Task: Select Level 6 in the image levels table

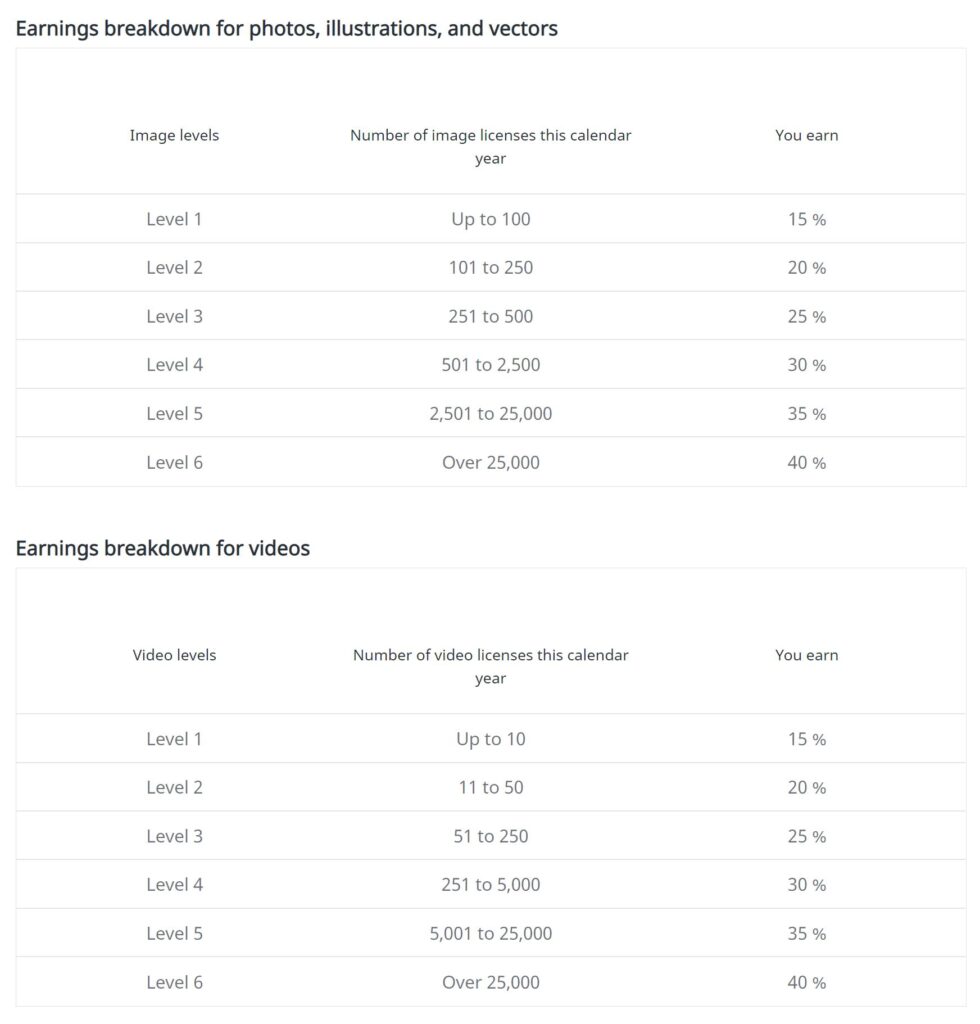Action: tap(174, 462)
